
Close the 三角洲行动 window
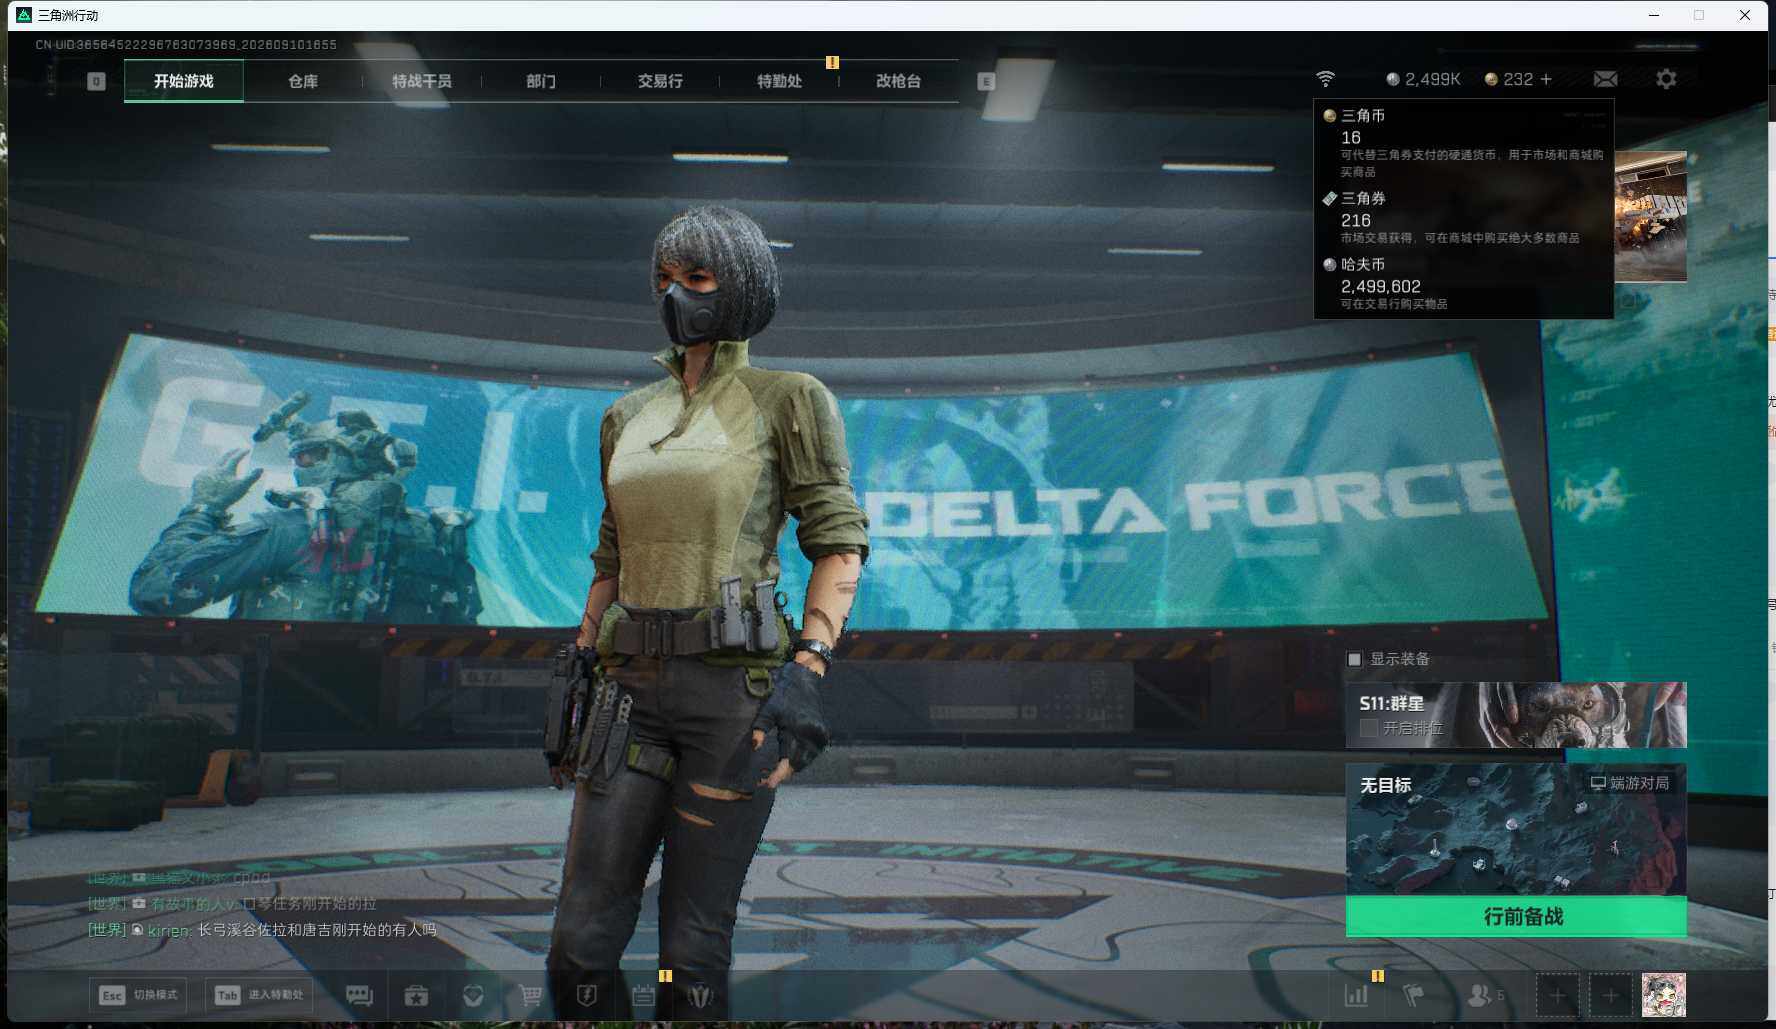click(1745, 15)
